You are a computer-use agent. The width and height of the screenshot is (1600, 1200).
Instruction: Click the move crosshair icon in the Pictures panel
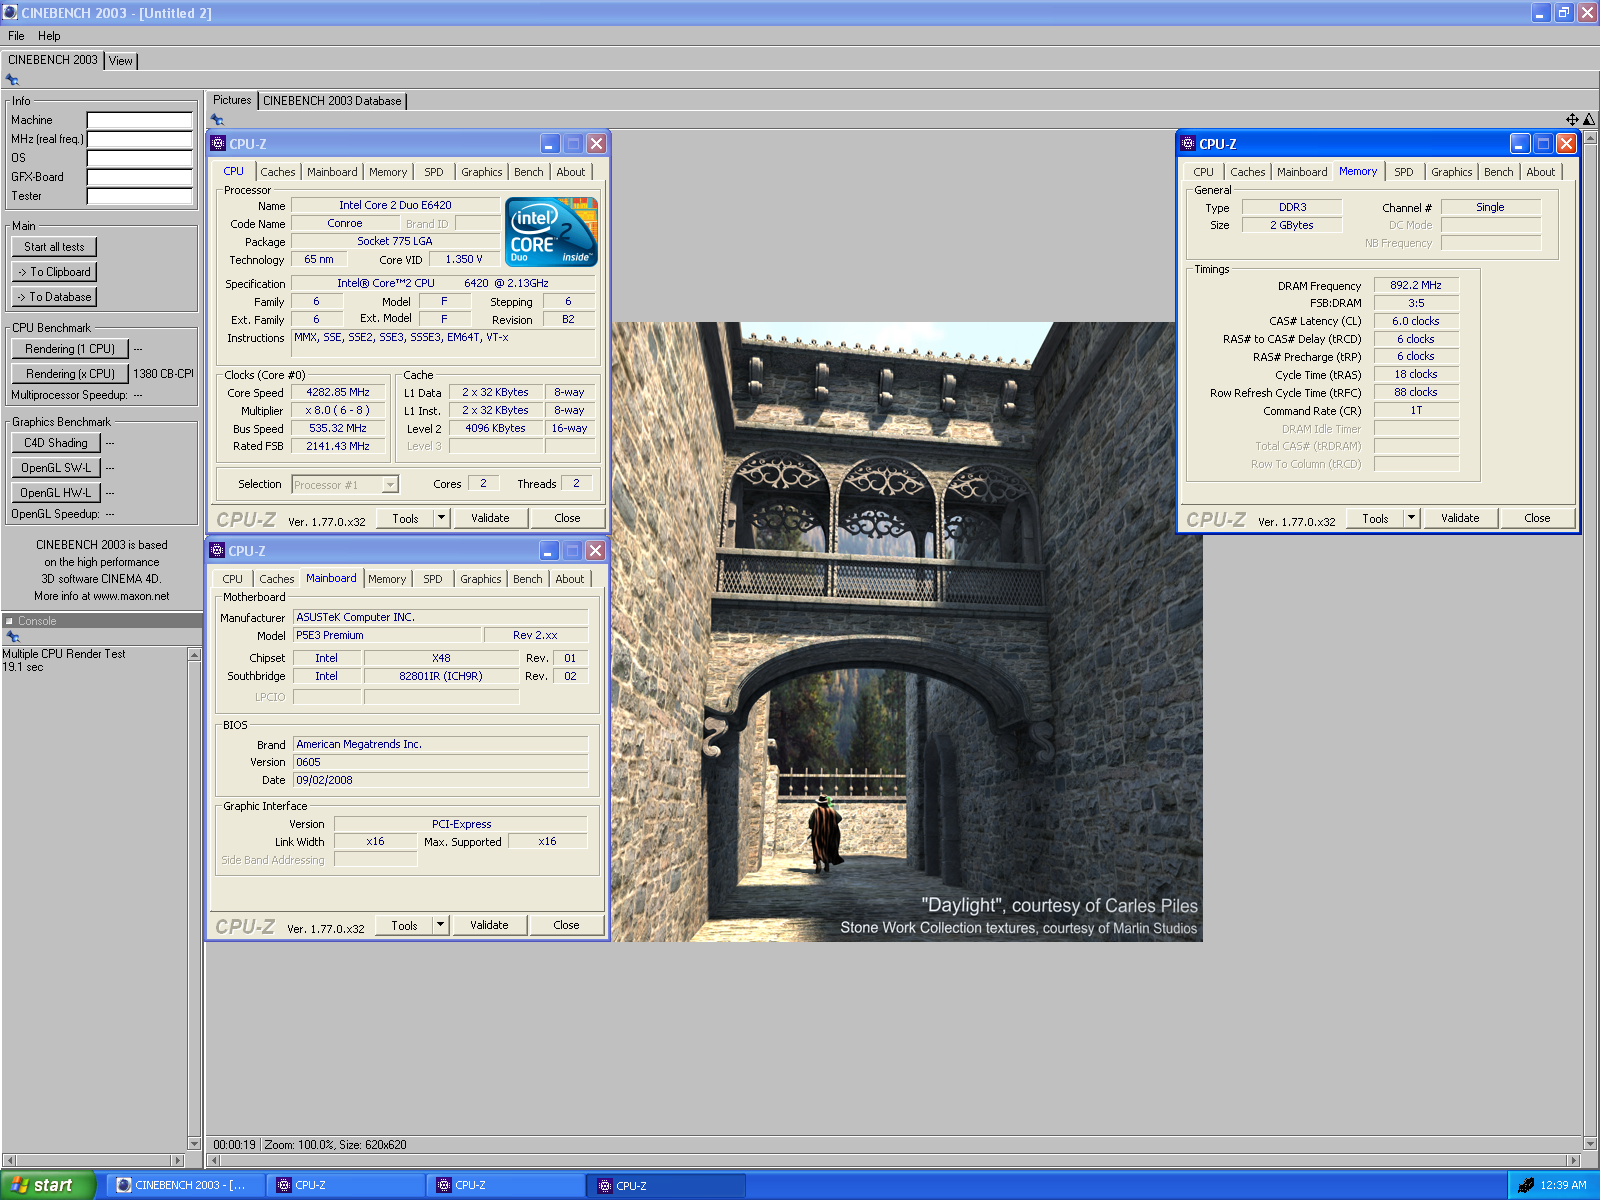pos(1572,119)
